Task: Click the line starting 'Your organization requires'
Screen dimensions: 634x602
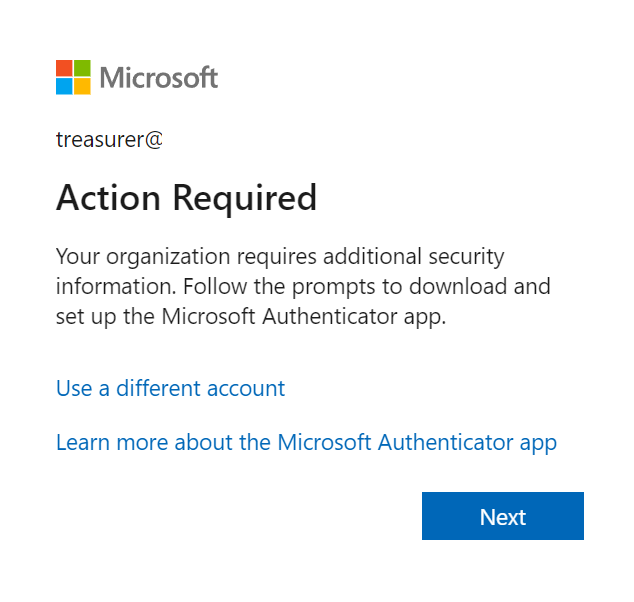Action: [280, 257]
